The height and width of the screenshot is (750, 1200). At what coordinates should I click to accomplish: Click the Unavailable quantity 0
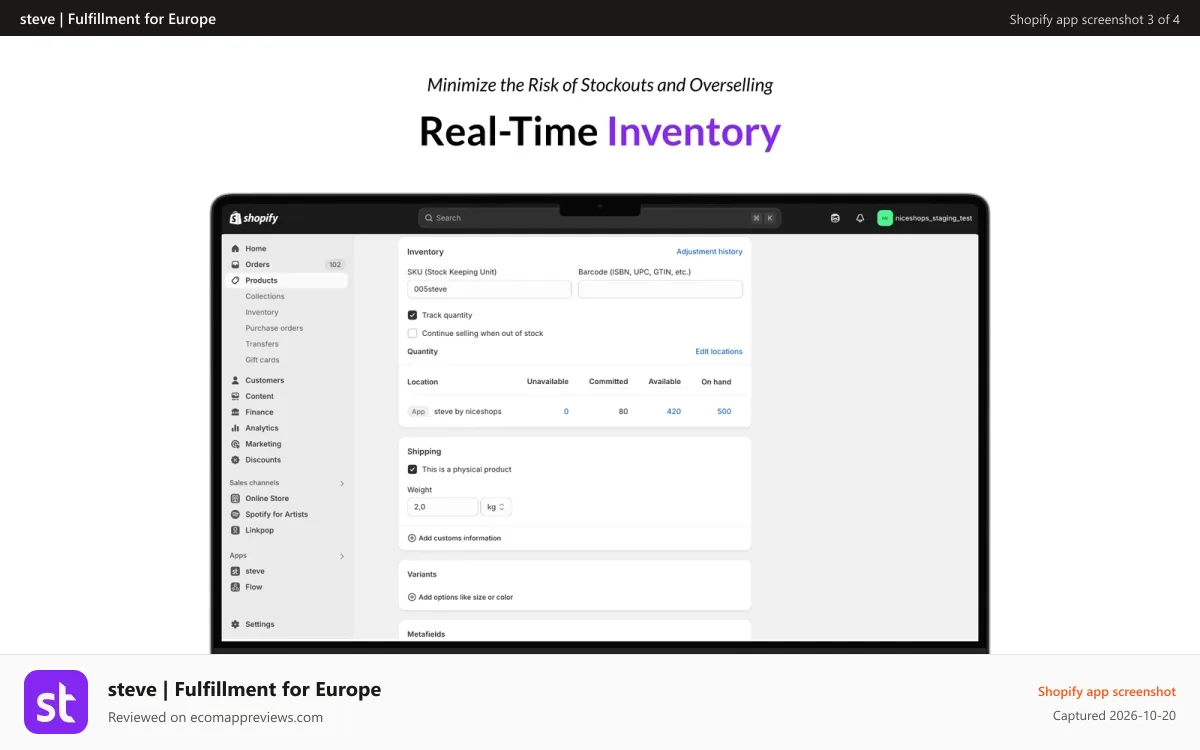pyautogui.click(x=566, y=411)
